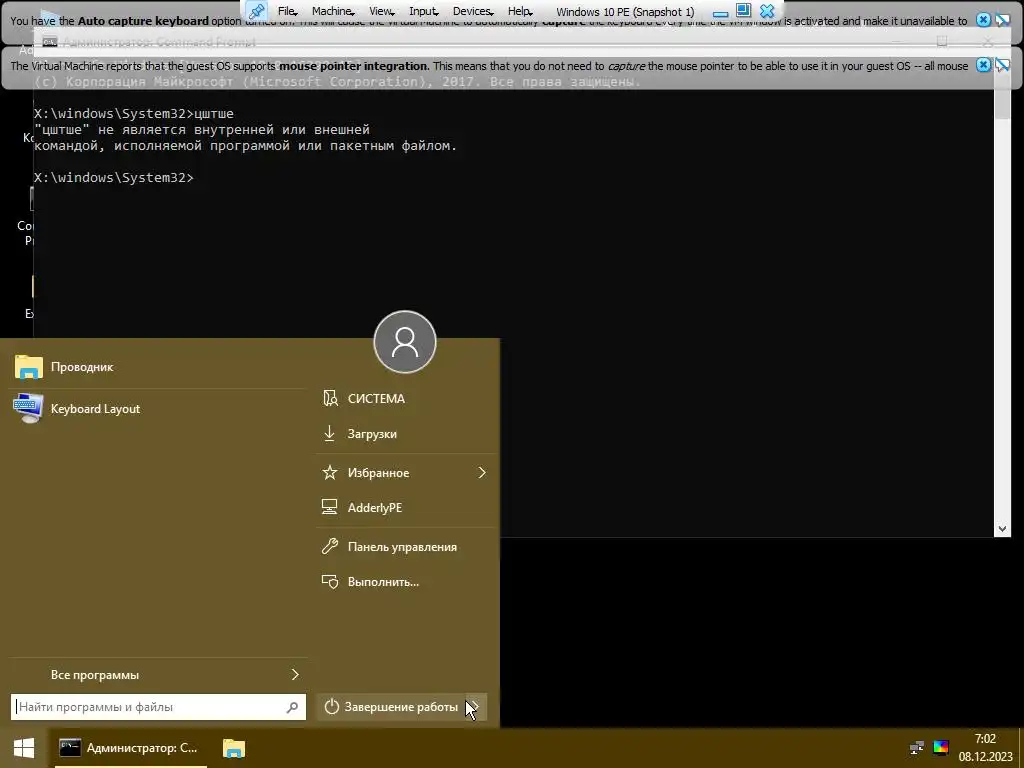The width and height of the screenshot is (1024, 768).
Task: Dismiss the mouse pointer integration notification
Action: click(x=983, y=65)
